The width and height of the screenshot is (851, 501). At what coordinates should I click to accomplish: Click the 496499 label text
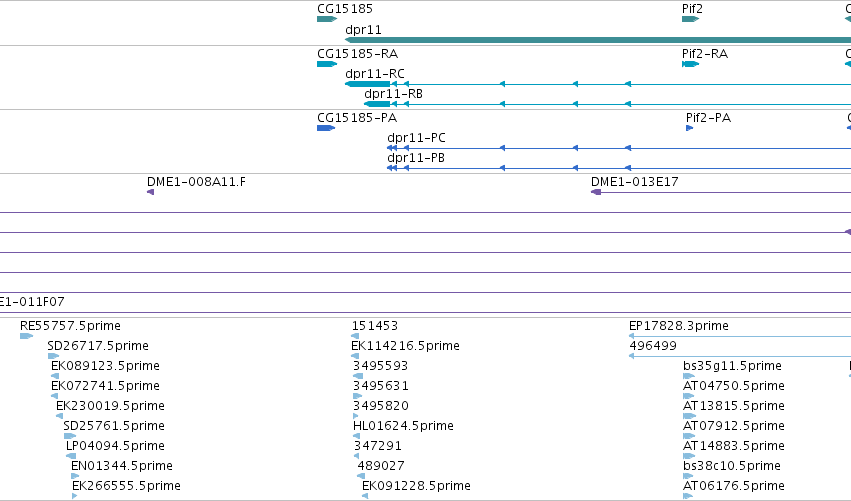coord(653,346)
